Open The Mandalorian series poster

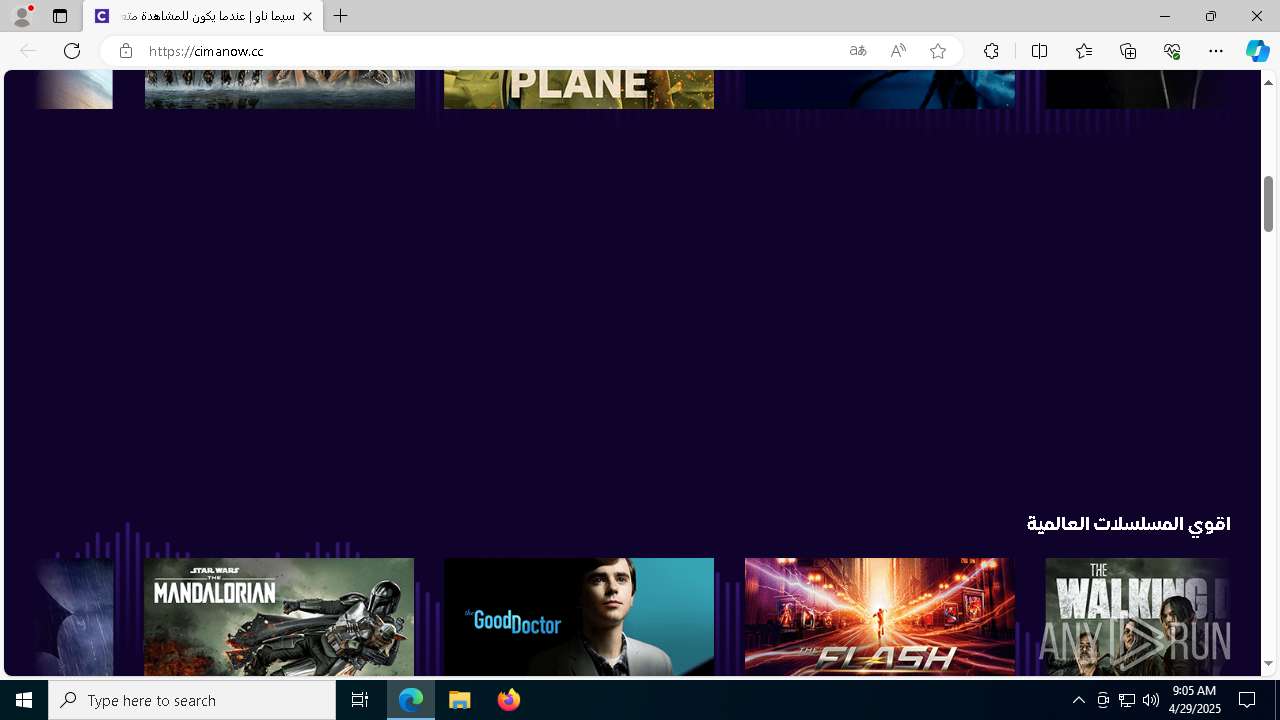tap(279, 617)
